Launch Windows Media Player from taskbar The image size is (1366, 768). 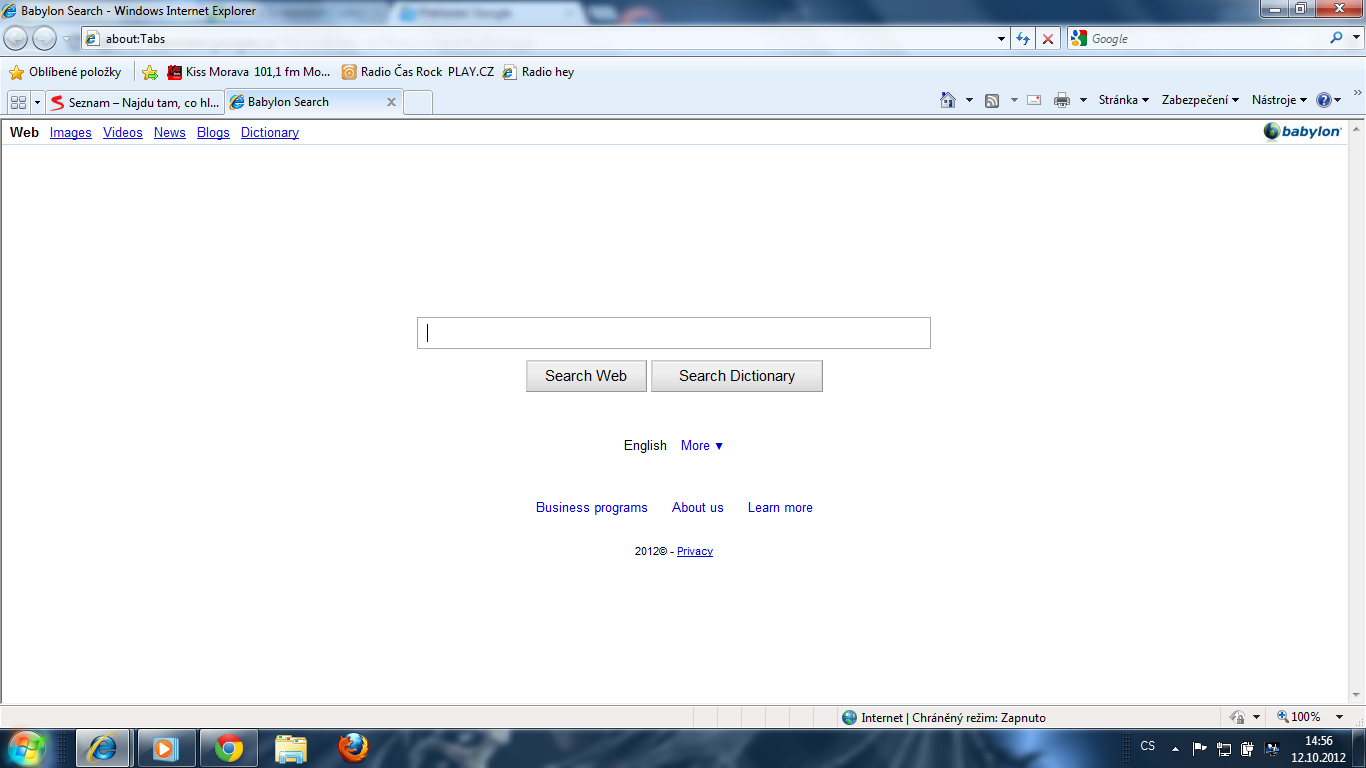coord(166,748)
